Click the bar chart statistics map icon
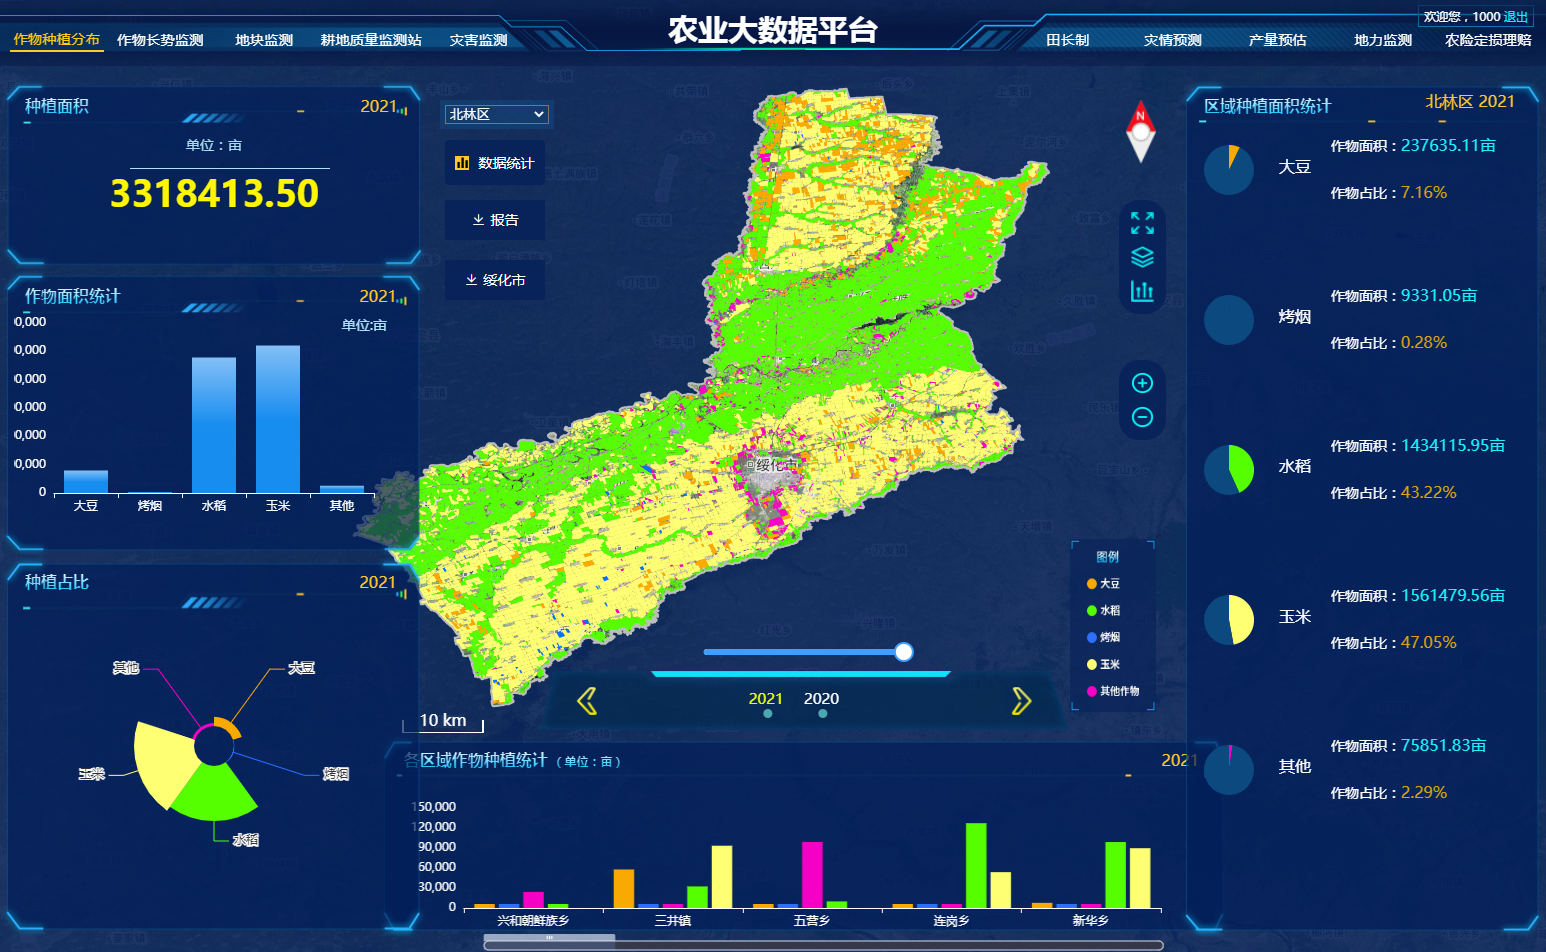 (1142, 291)
